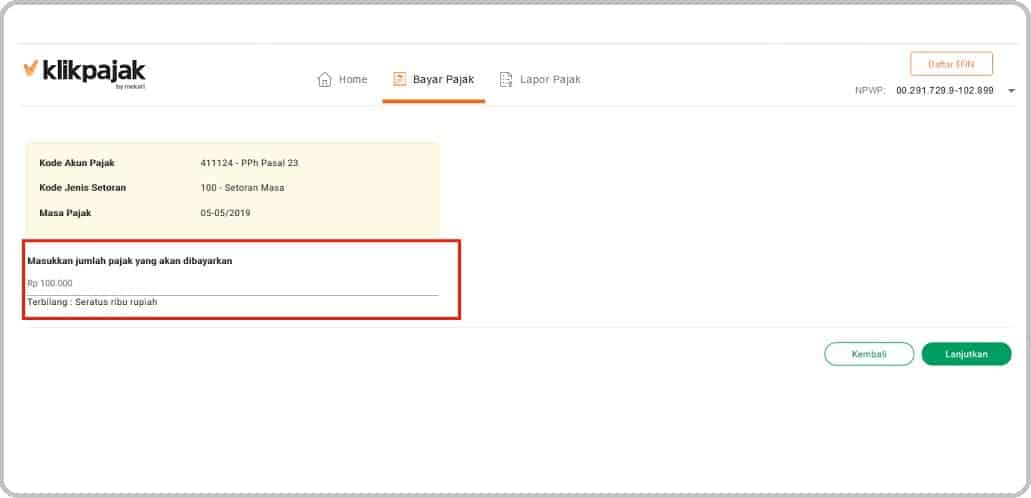Click the Terbilang Seratus ribu rupiah text
Viewport: 1031px width, 498px height.
(x=92, y=302)
